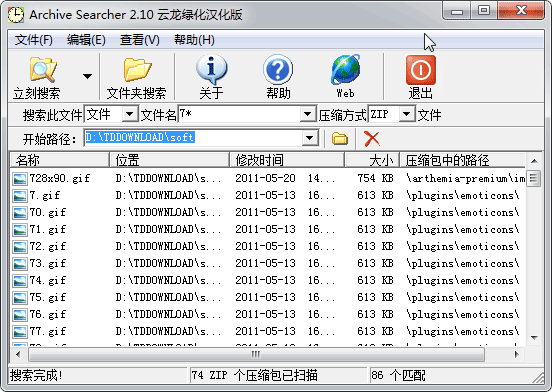Select the file name 7.gif
This screenshot has height=392, width=552.
point(45,195)
